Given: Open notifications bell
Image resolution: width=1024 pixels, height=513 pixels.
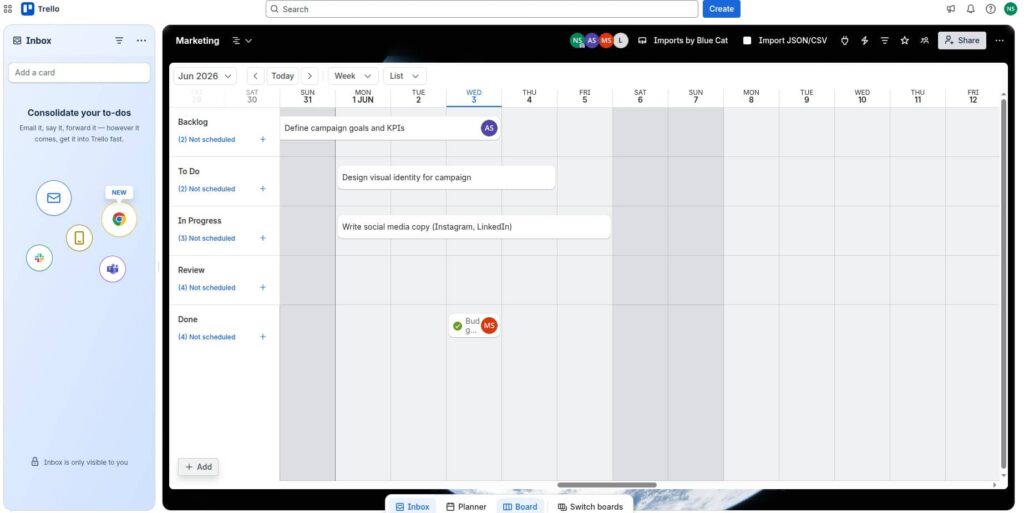Looking at the screenshot, I should [x=970, y=9].
